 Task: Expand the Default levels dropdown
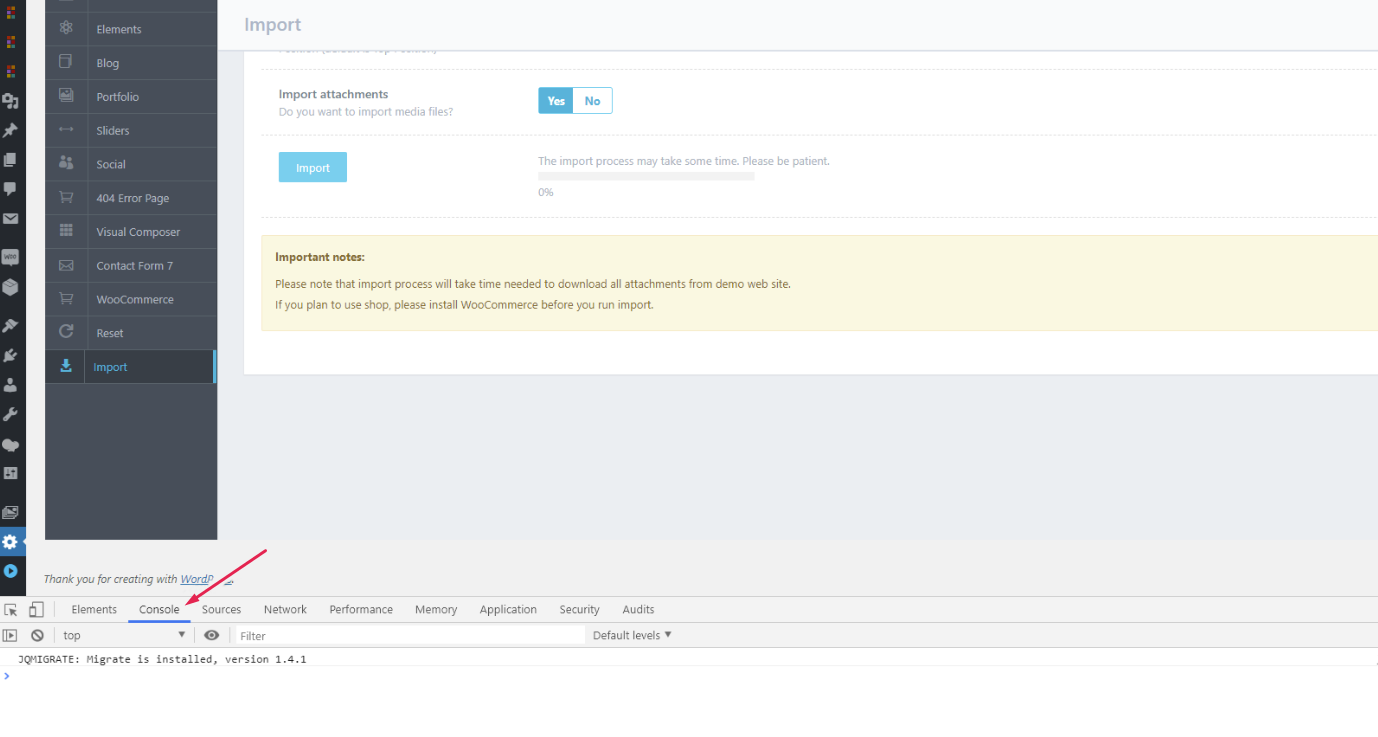(x=632, y=635)
